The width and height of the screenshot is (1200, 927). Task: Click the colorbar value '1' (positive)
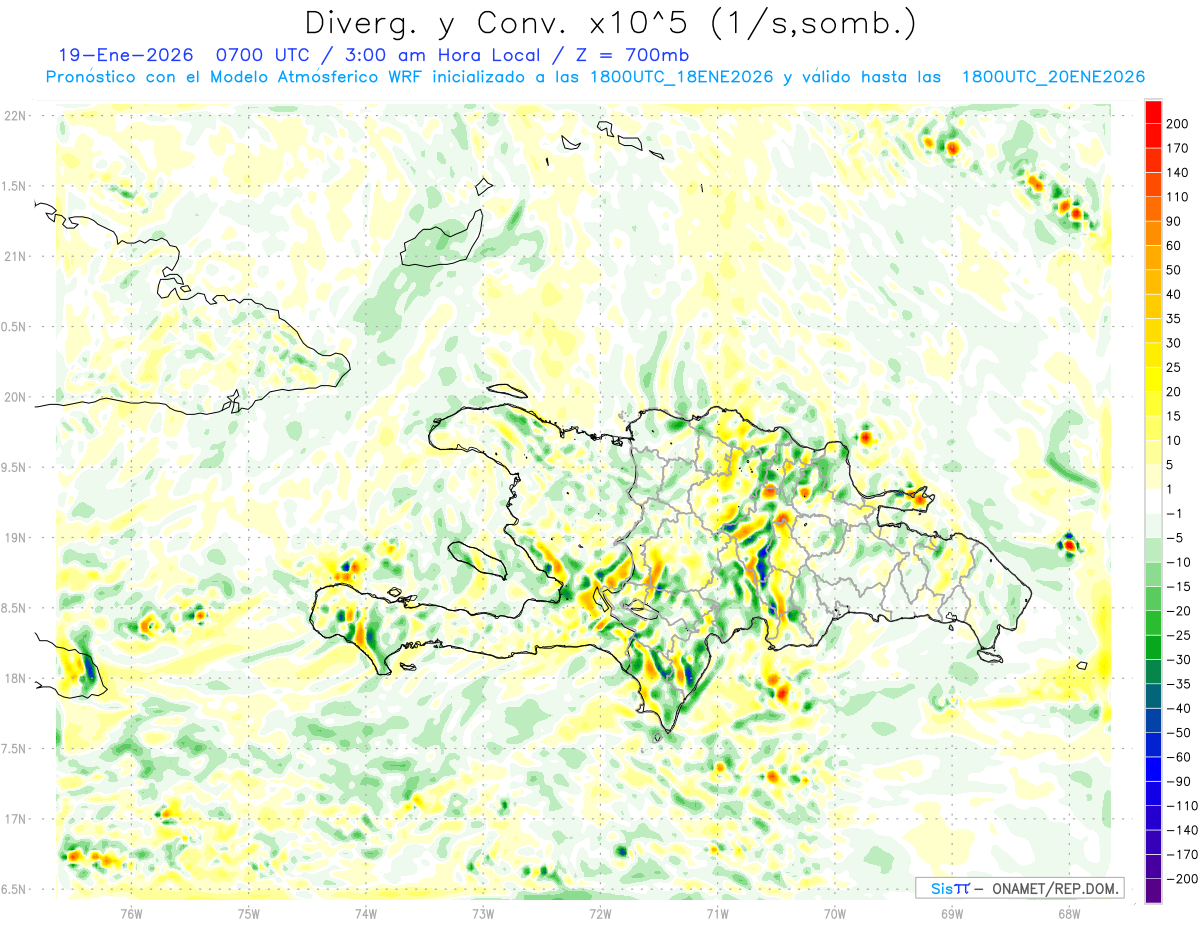[x=1170, y=489]
